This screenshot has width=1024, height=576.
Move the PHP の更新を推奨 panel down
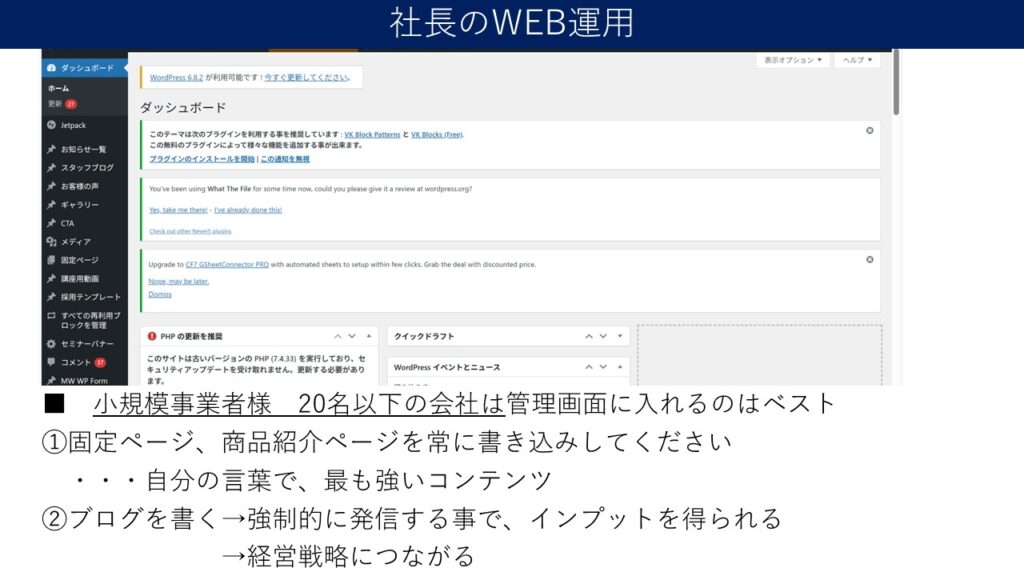pos(352,336)
